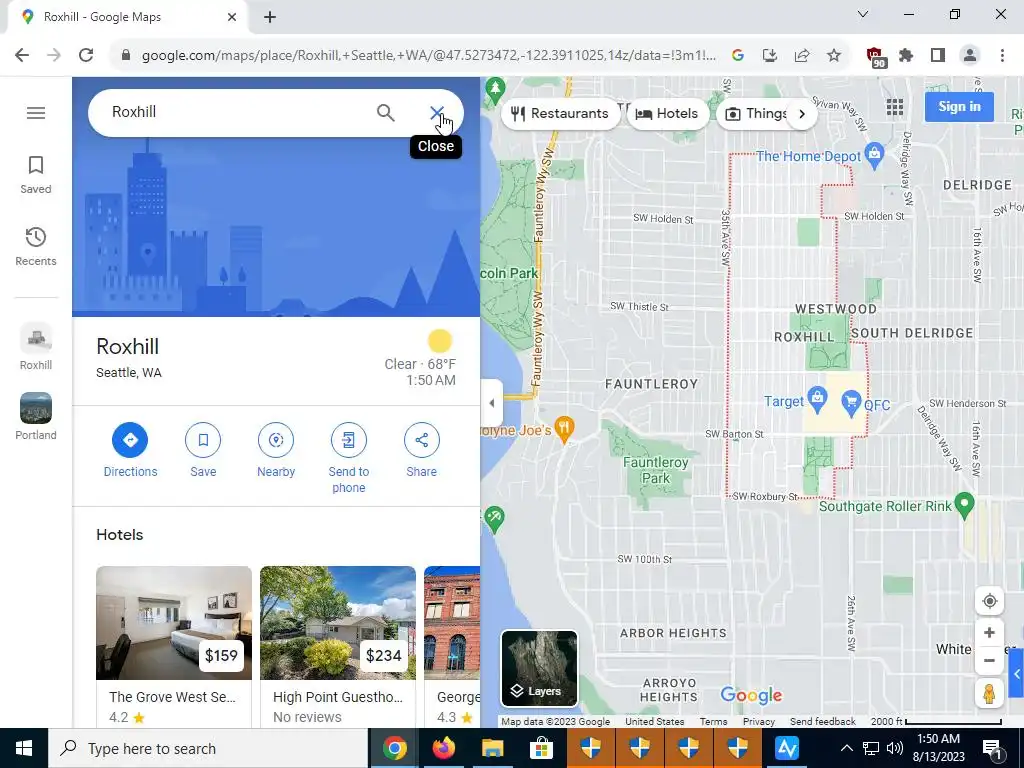
Task: Open Chrome profile avatar
Action: click(x=970, y=56)
